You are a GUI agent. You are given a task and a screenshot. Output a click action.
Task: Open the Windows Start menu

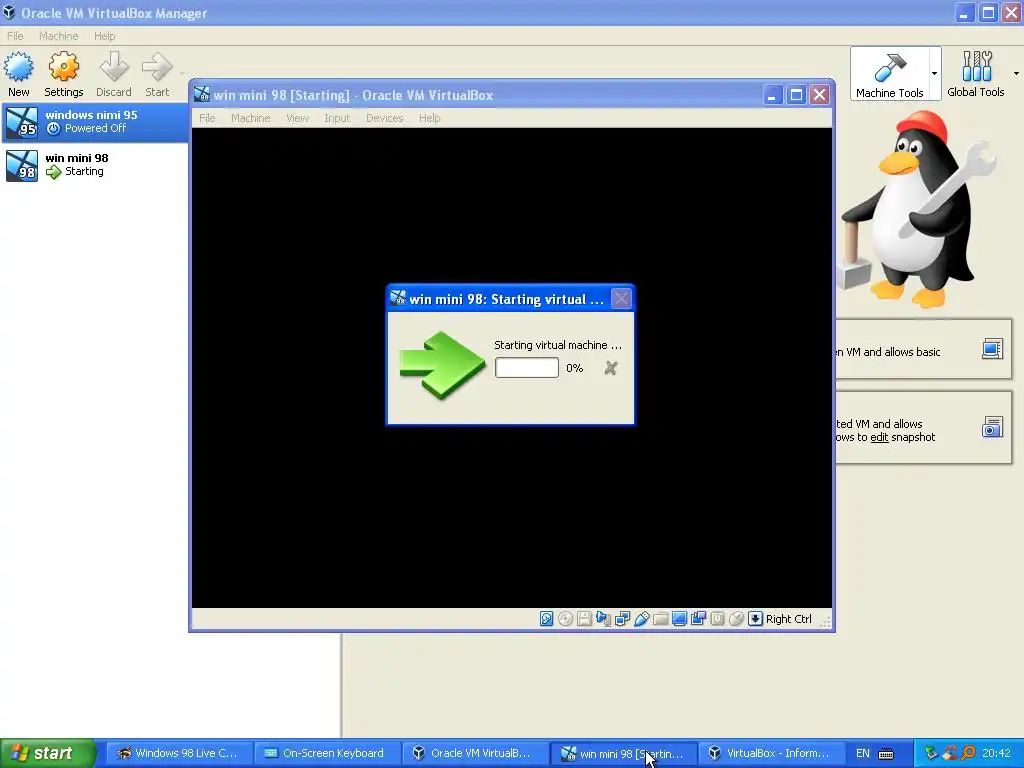pos(48,753)
